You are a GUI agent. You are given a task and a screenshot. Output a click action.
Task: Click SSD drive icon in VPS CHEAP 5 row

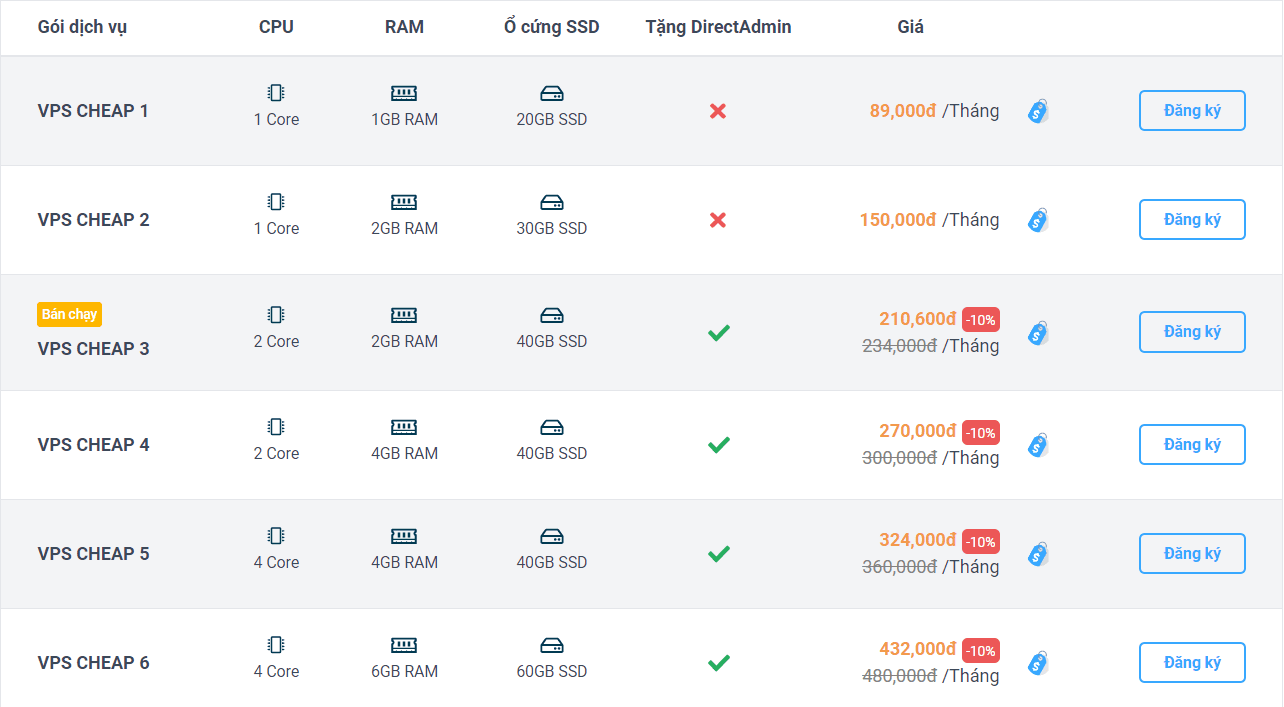click(x=552, y=536)
